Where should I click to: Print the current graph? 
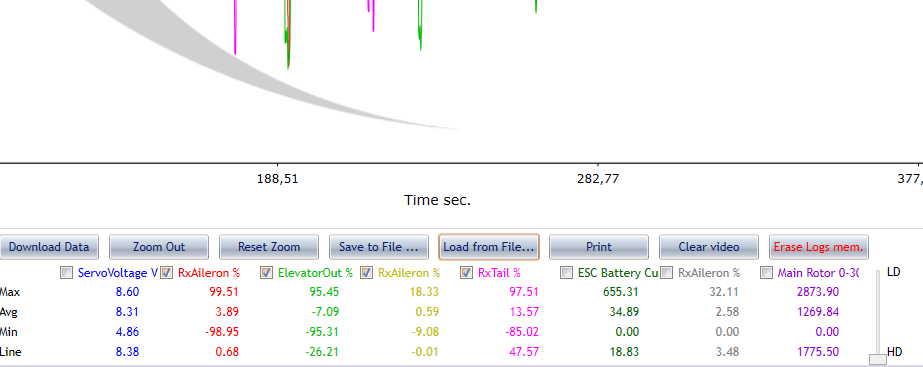[599, 247]
